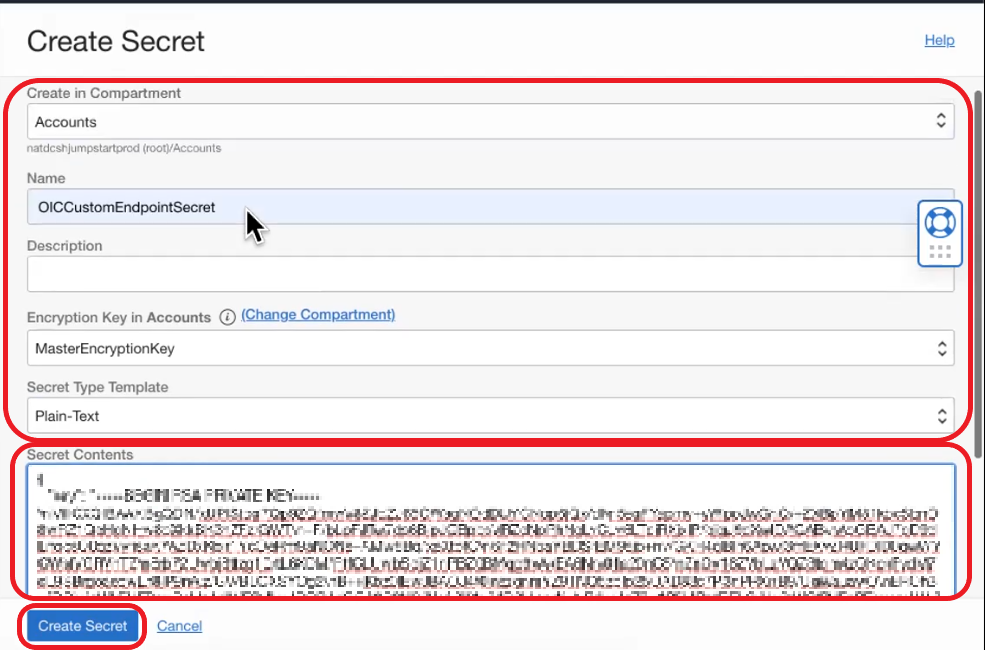Open the Create in Compartment dropdown
985x650 pixels.
(491, 121)
